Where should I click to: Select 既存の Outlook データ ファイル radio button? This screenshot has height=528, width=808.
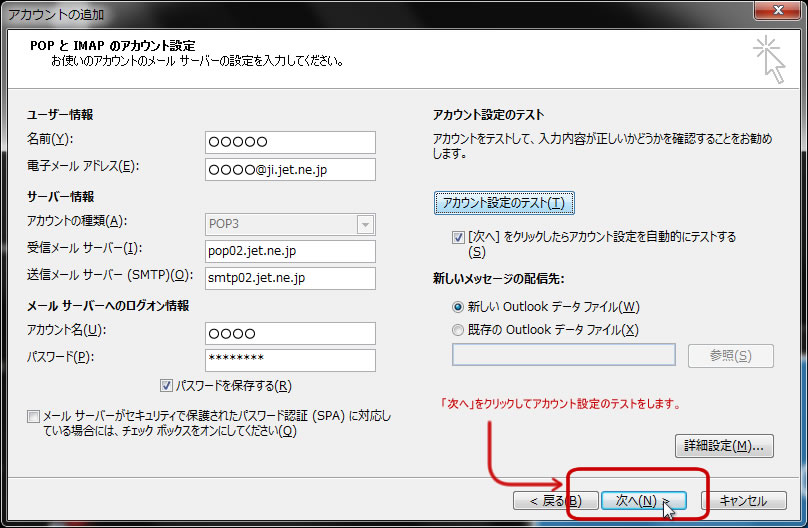click(x=459, y=329)
